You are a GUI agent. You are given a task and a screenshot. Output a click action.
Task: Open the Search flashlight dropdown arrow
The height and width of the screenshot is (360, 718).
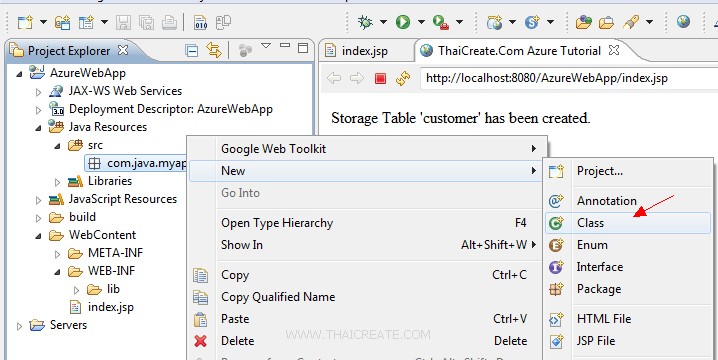[649, 22]
